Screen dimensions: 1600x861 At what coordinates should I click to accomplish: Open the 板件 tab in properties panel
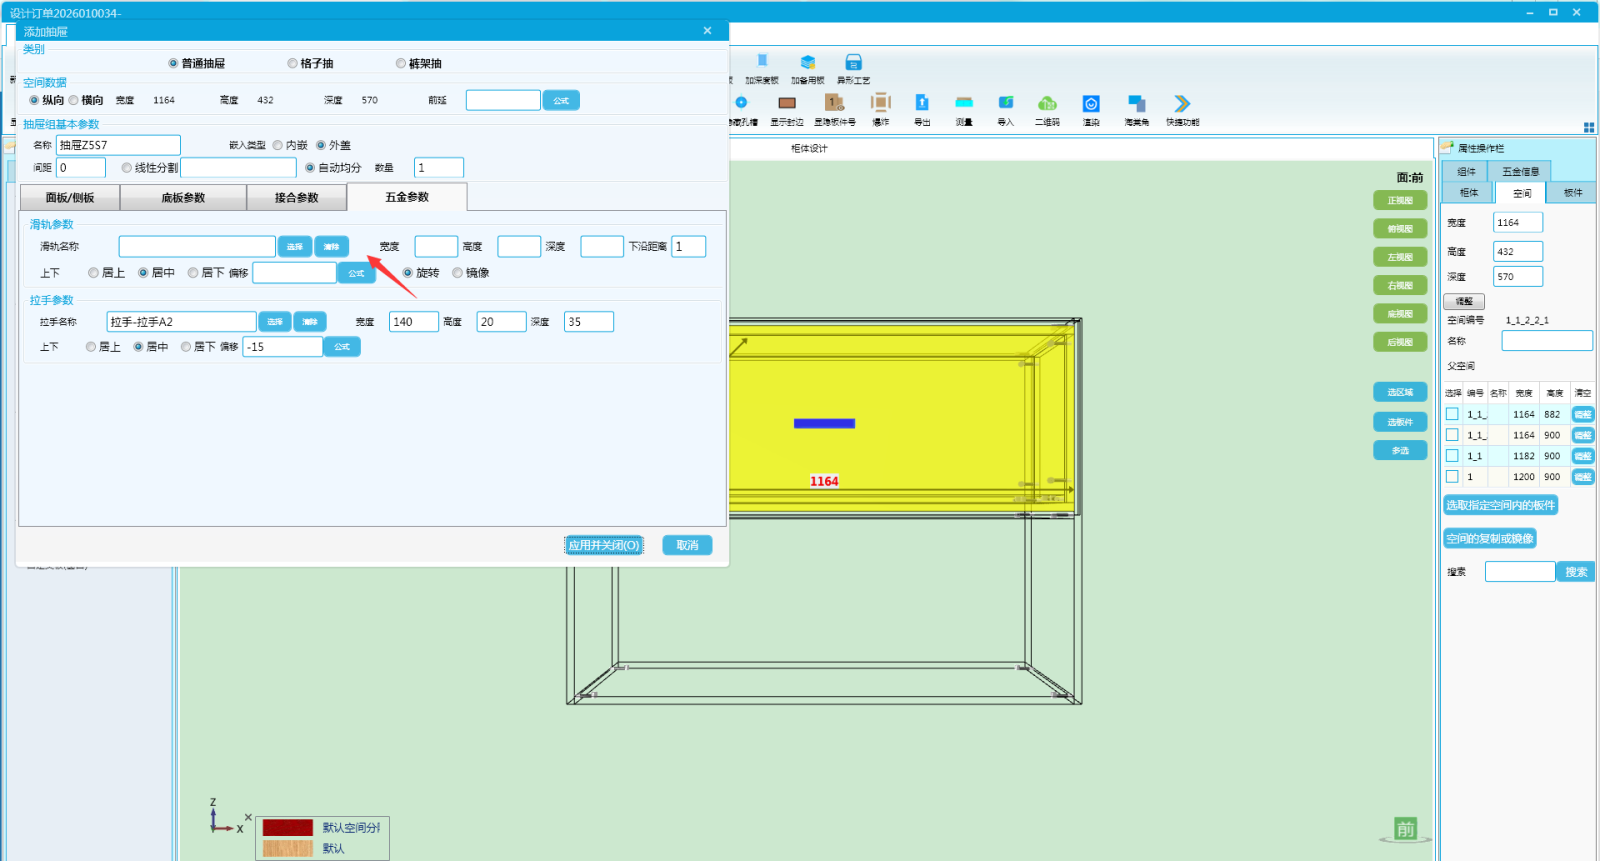[1572, 193]
